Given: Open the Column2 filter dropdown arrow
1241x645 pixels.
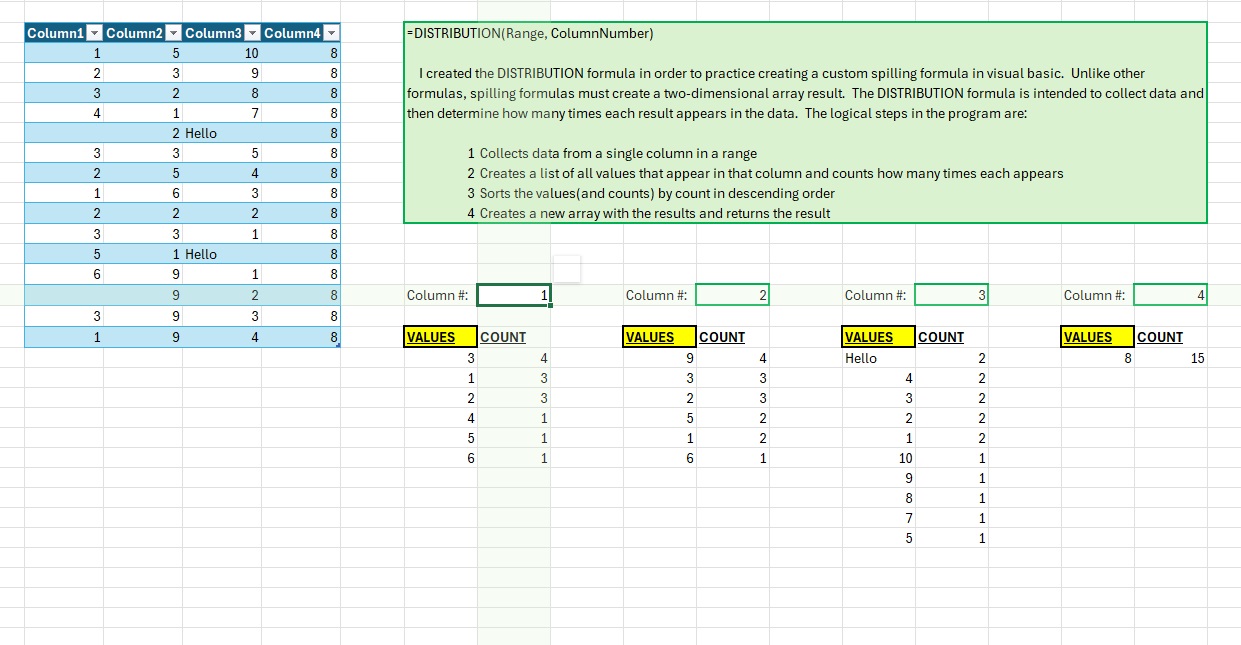Looking at the screenshot, I should click(173, 34).
